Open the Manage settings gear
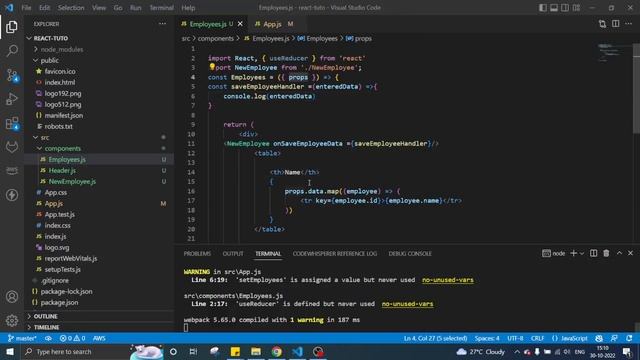This screenshot has height=360, width=640. [x=12, y=321]
